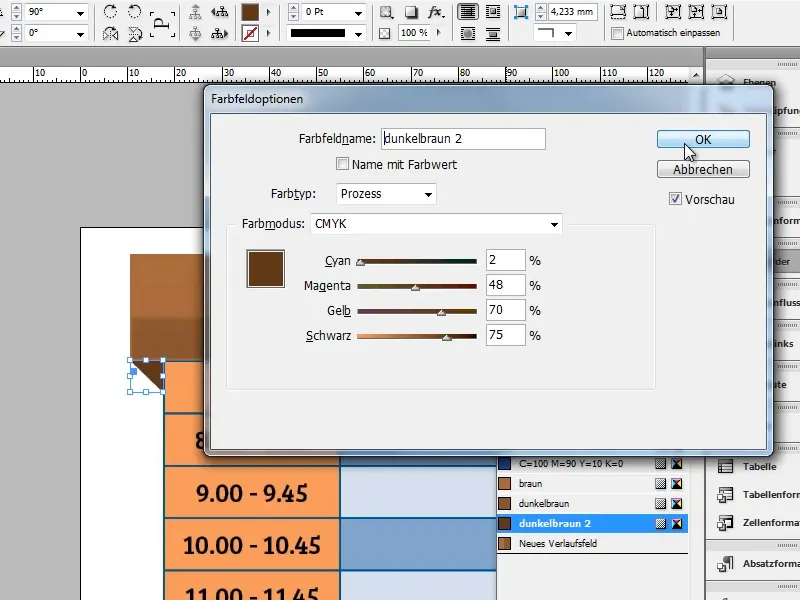Screen dimensions: 800x600
Task: Toggle Automatisch einpassen checkbox
Action: point(617,33)
